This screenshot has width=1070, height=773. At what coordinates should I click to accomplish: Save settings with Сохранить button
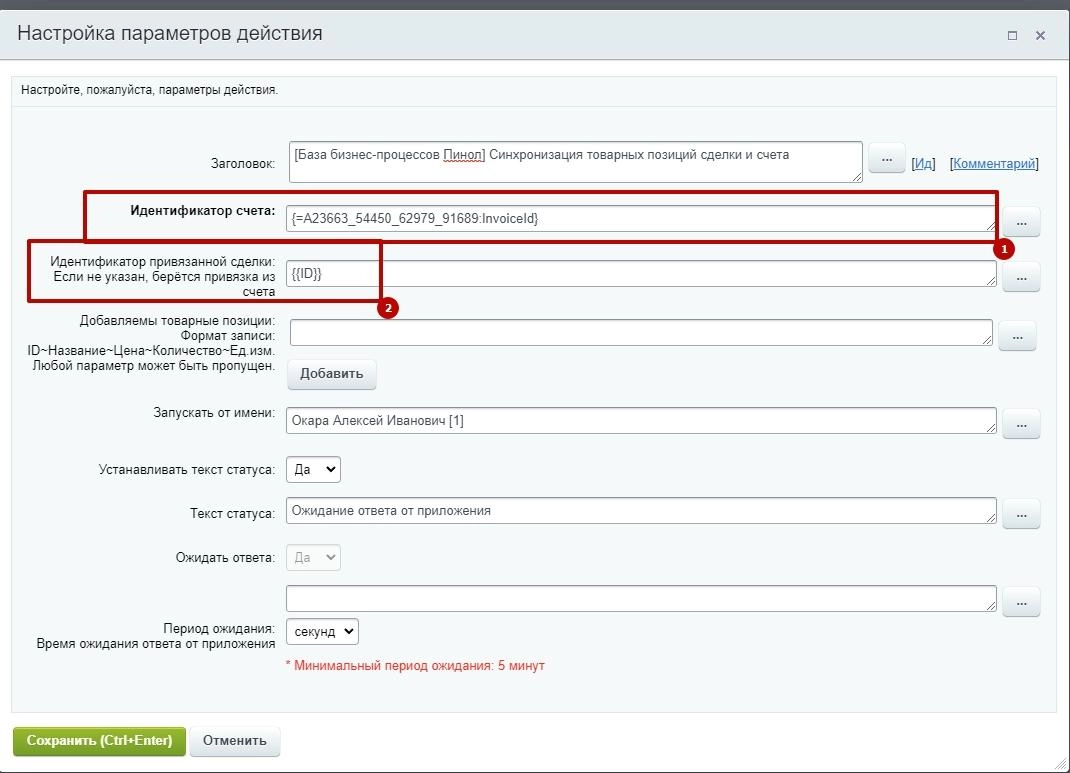coord(99,741)
